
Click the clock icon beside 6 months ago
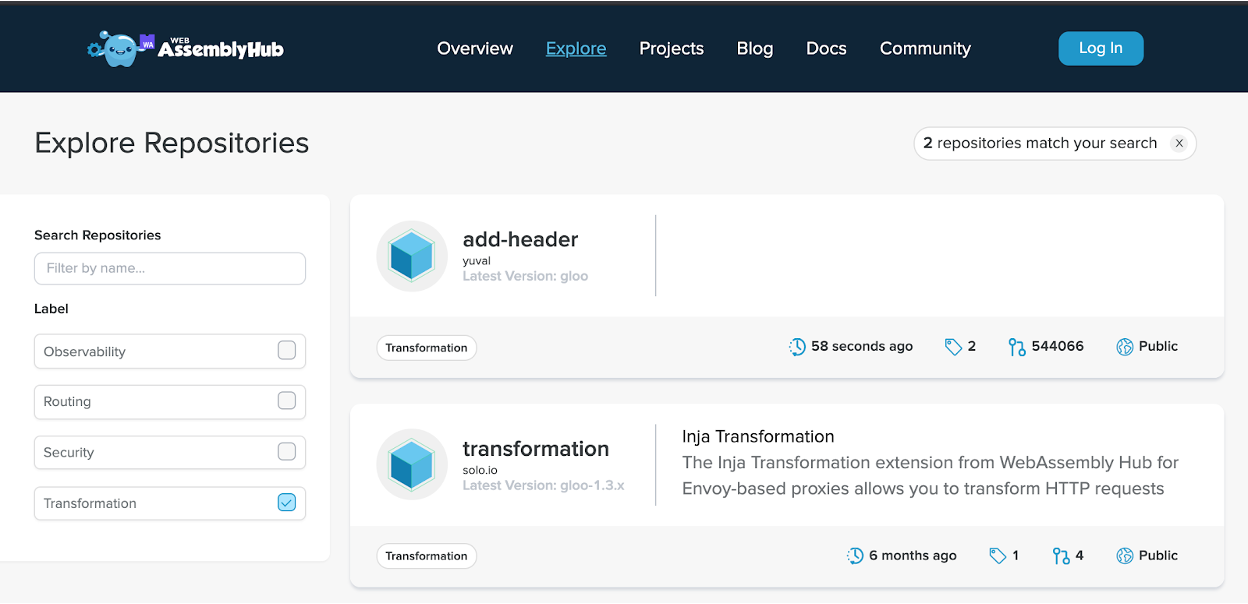(x=855, y=556)
